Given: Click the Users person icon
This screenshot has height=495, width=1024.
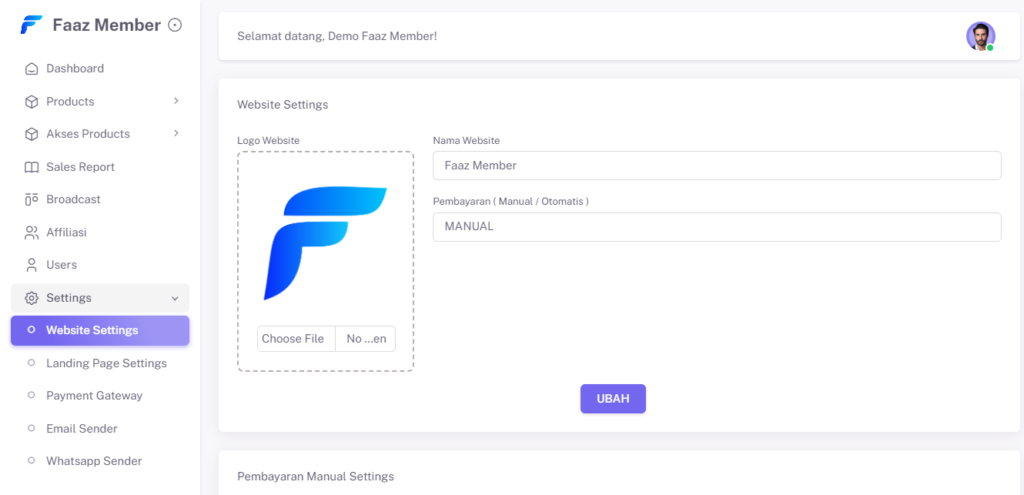Looking at the screenshot, I should click(x=31, y=265).
